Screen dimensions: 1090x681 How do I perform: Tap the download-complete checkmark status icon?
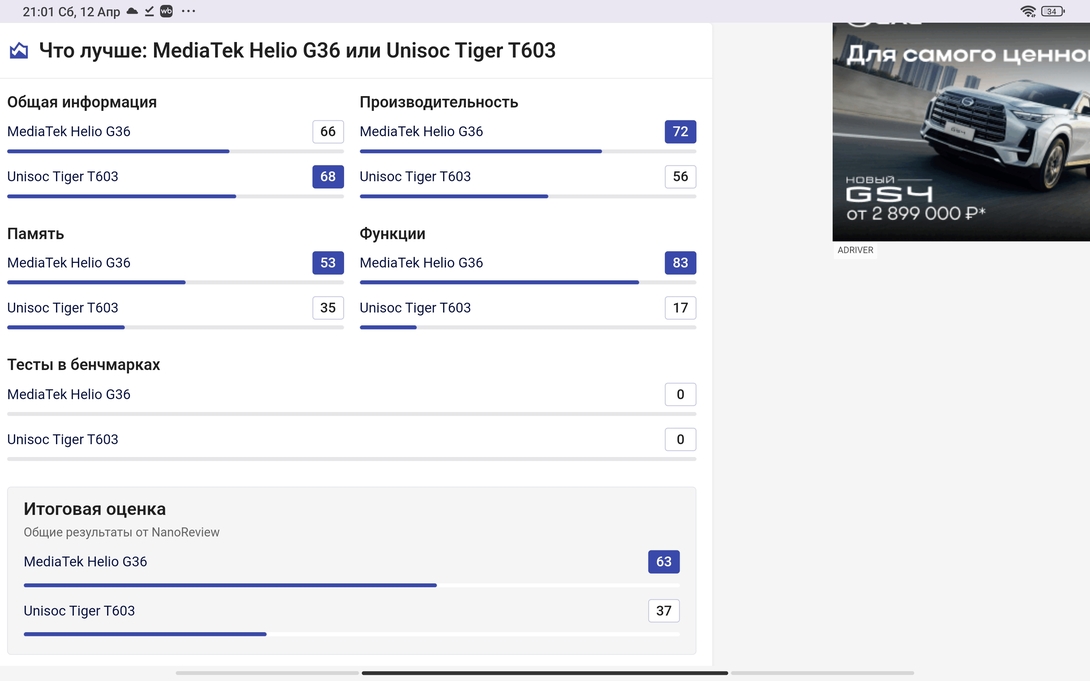pyautogui.click(x=149, y=11)
